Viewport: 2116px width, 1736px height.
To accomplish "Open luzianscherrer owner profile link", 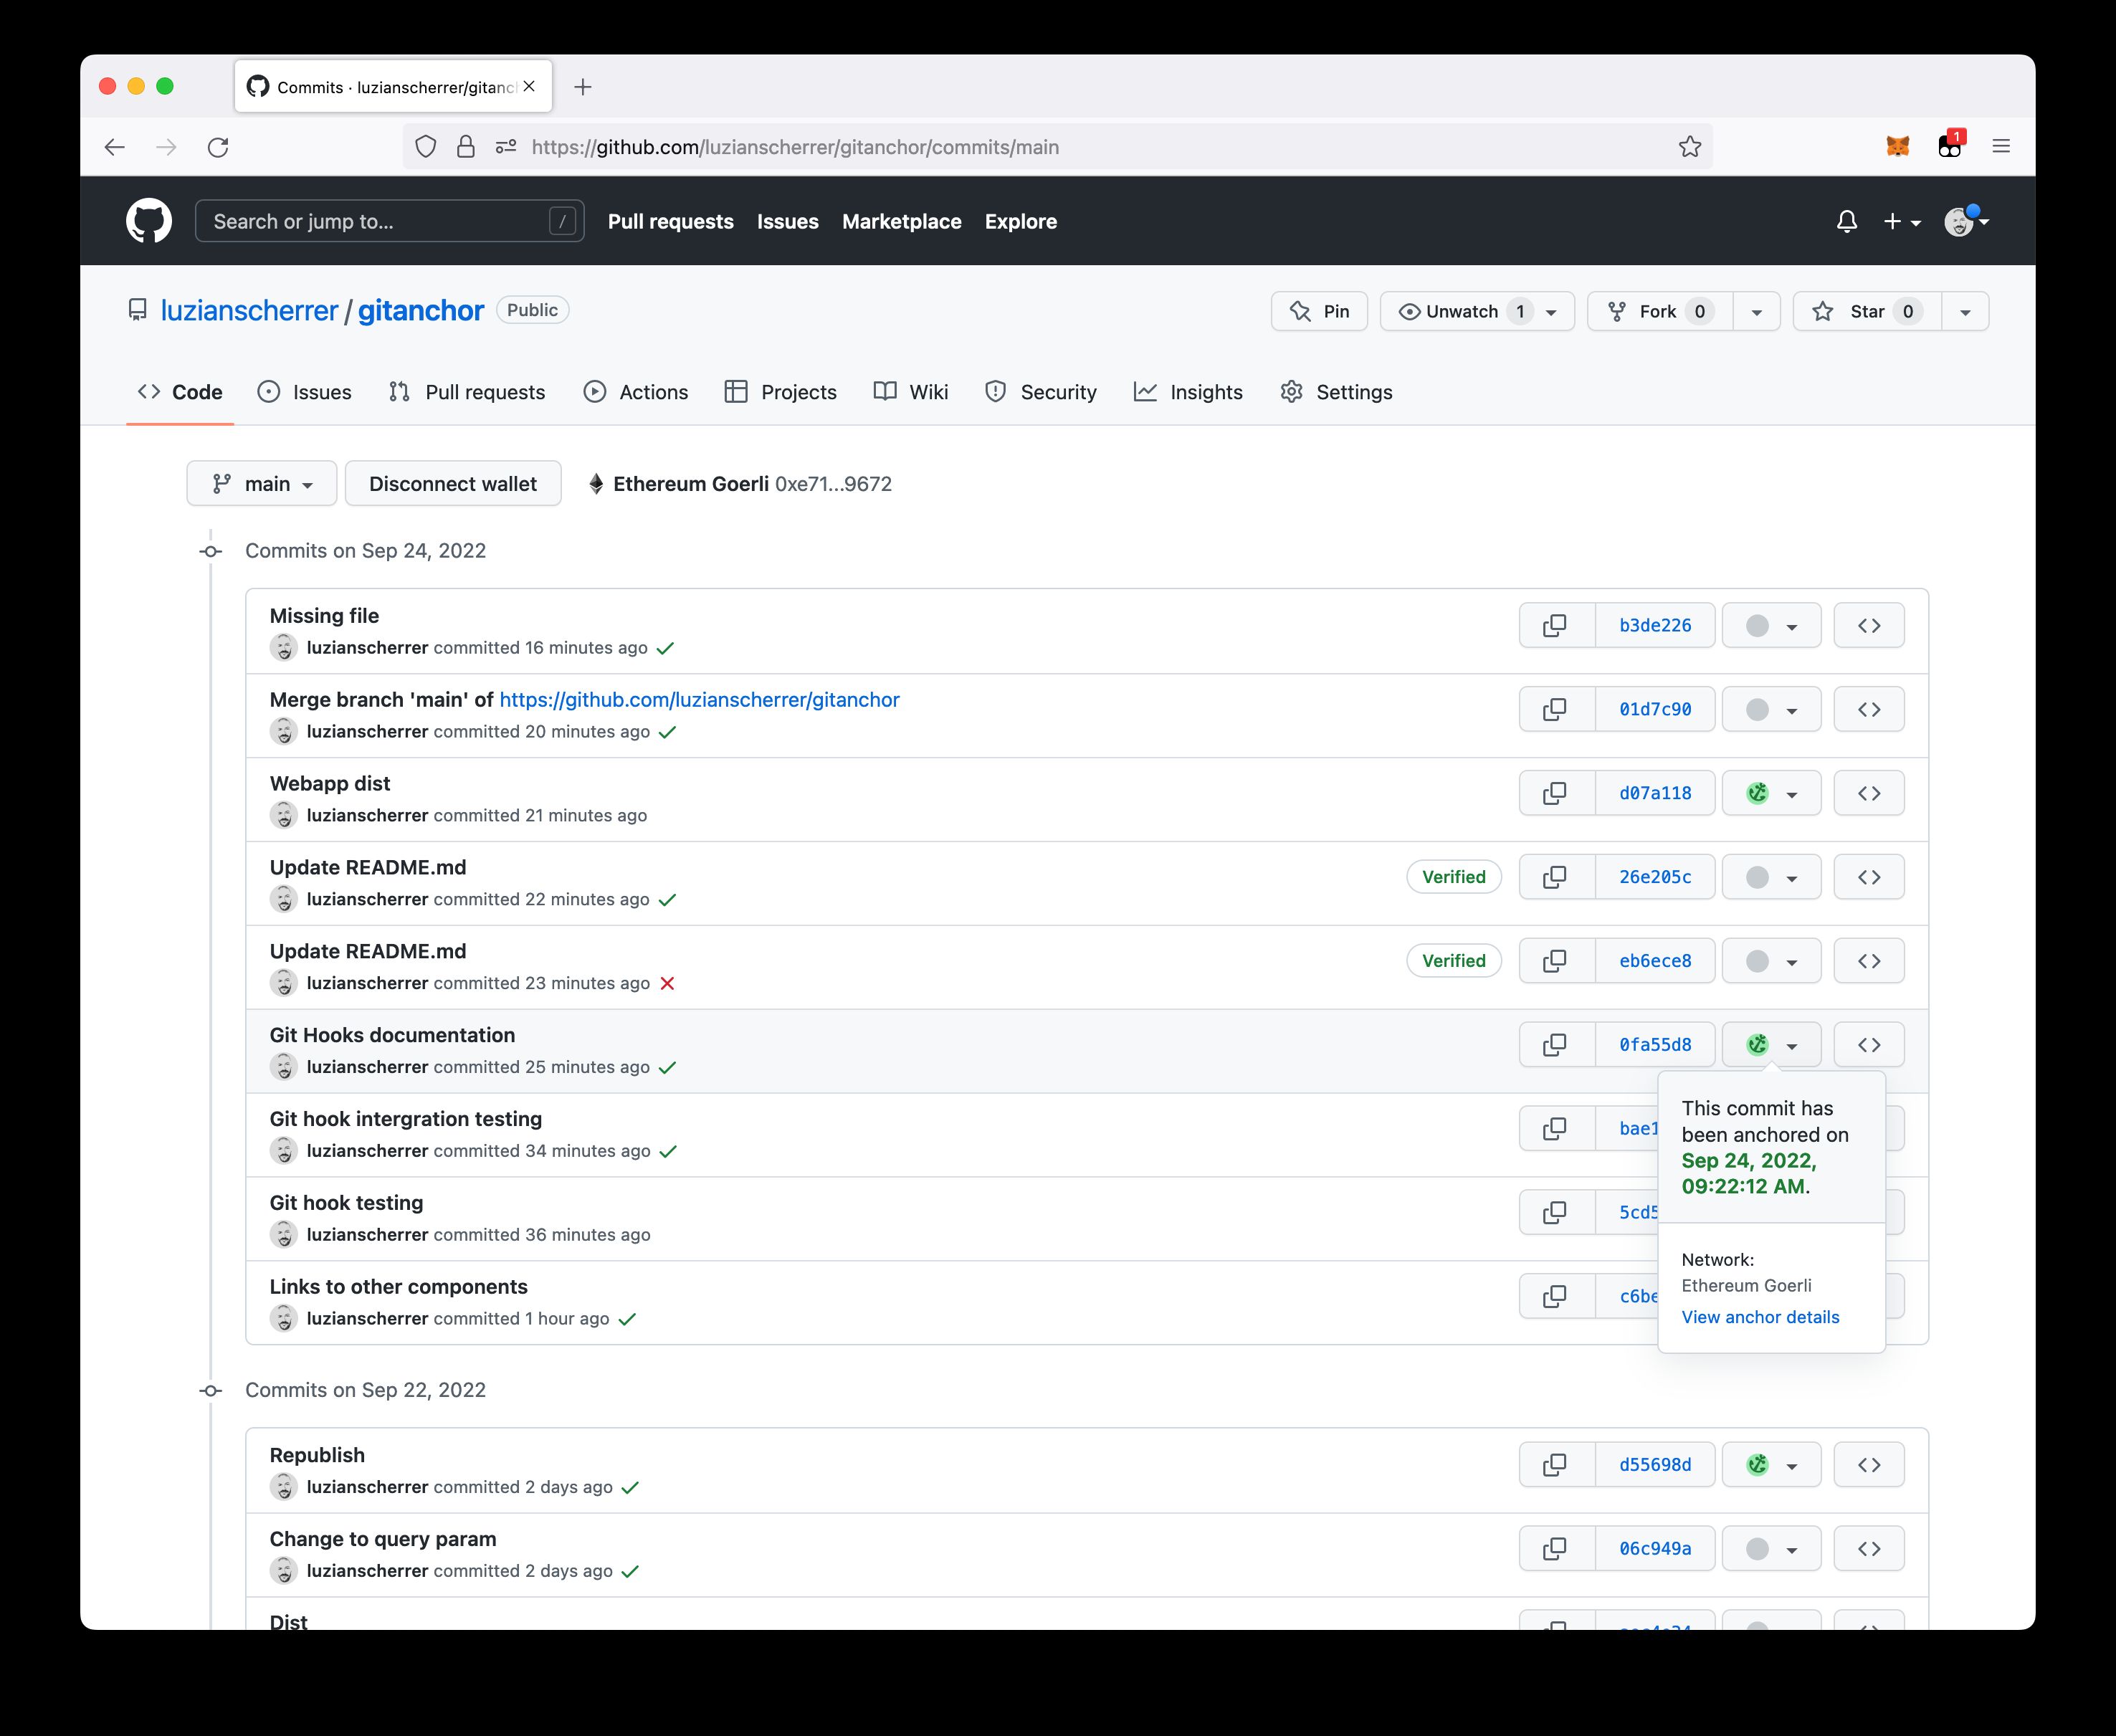I will coord(249,311).
